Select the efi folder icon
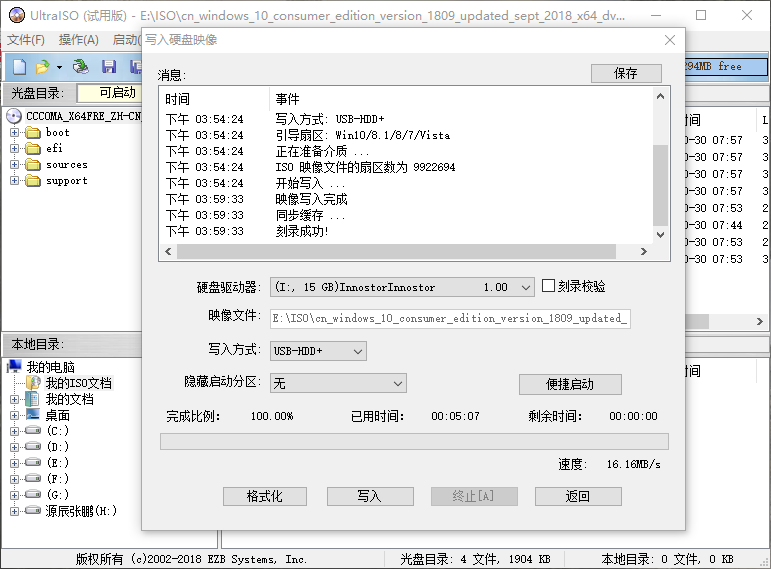The height and width of the screenshot is (569, 771). pos(33,149)
